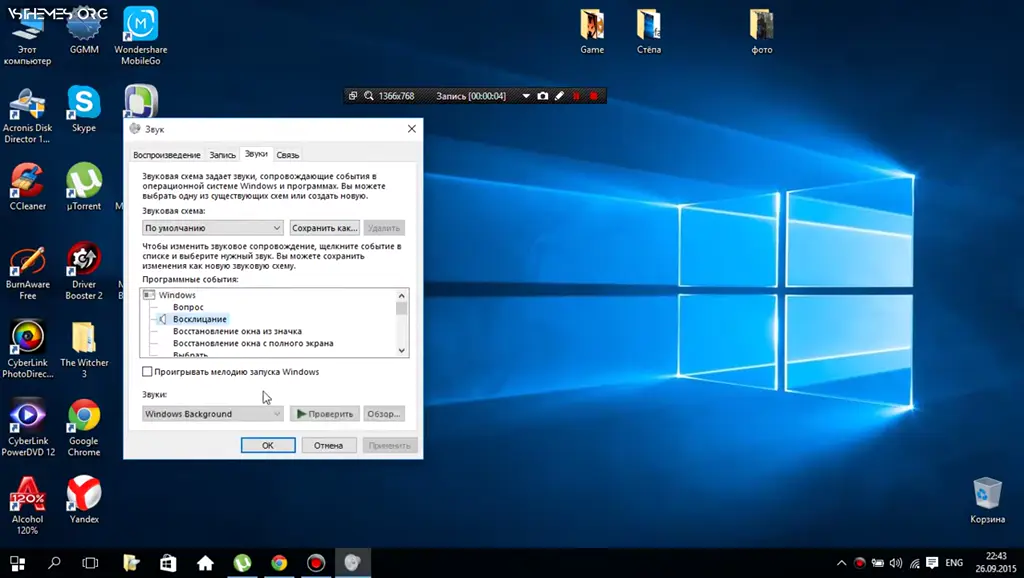Open the home icon app on taskbar
The height and width of the screenshot is (578, 1024).
coord(205,563)
